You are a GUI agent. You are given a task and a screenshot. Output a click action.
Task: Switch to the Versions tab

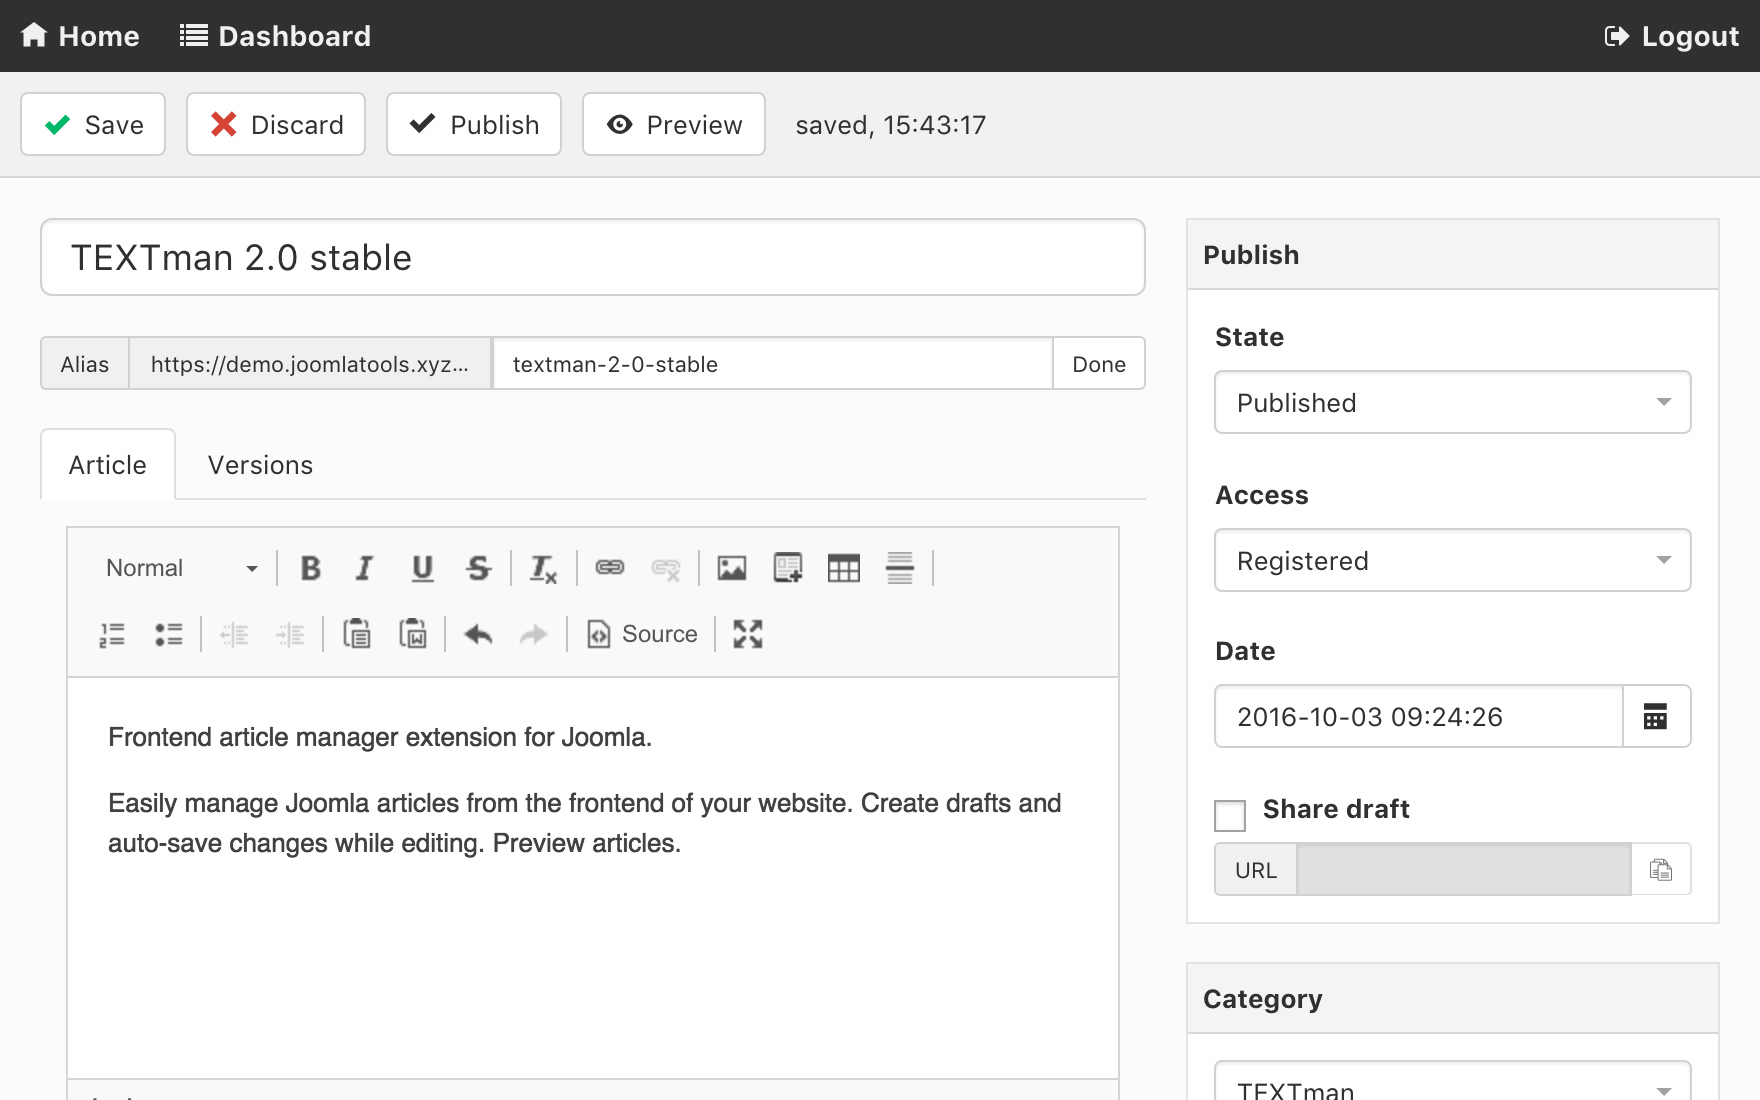(x=260, y=465)
